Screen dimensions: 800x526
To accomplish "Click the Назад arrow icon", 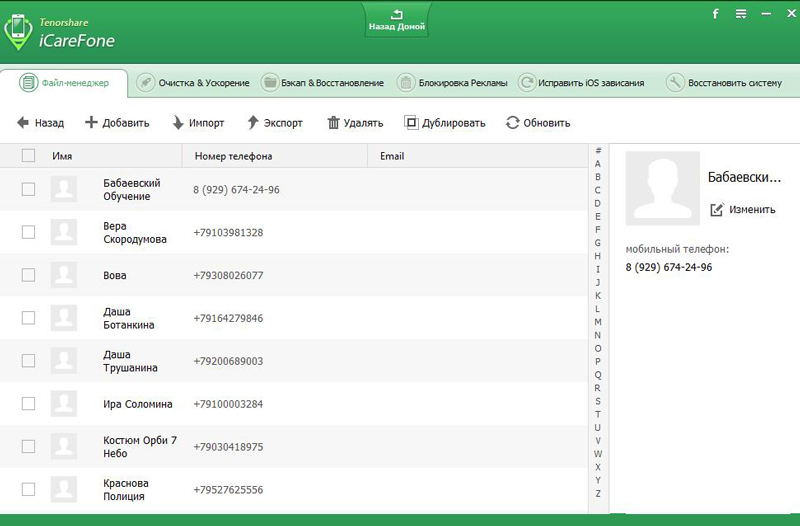I will (x=23, y=122).
